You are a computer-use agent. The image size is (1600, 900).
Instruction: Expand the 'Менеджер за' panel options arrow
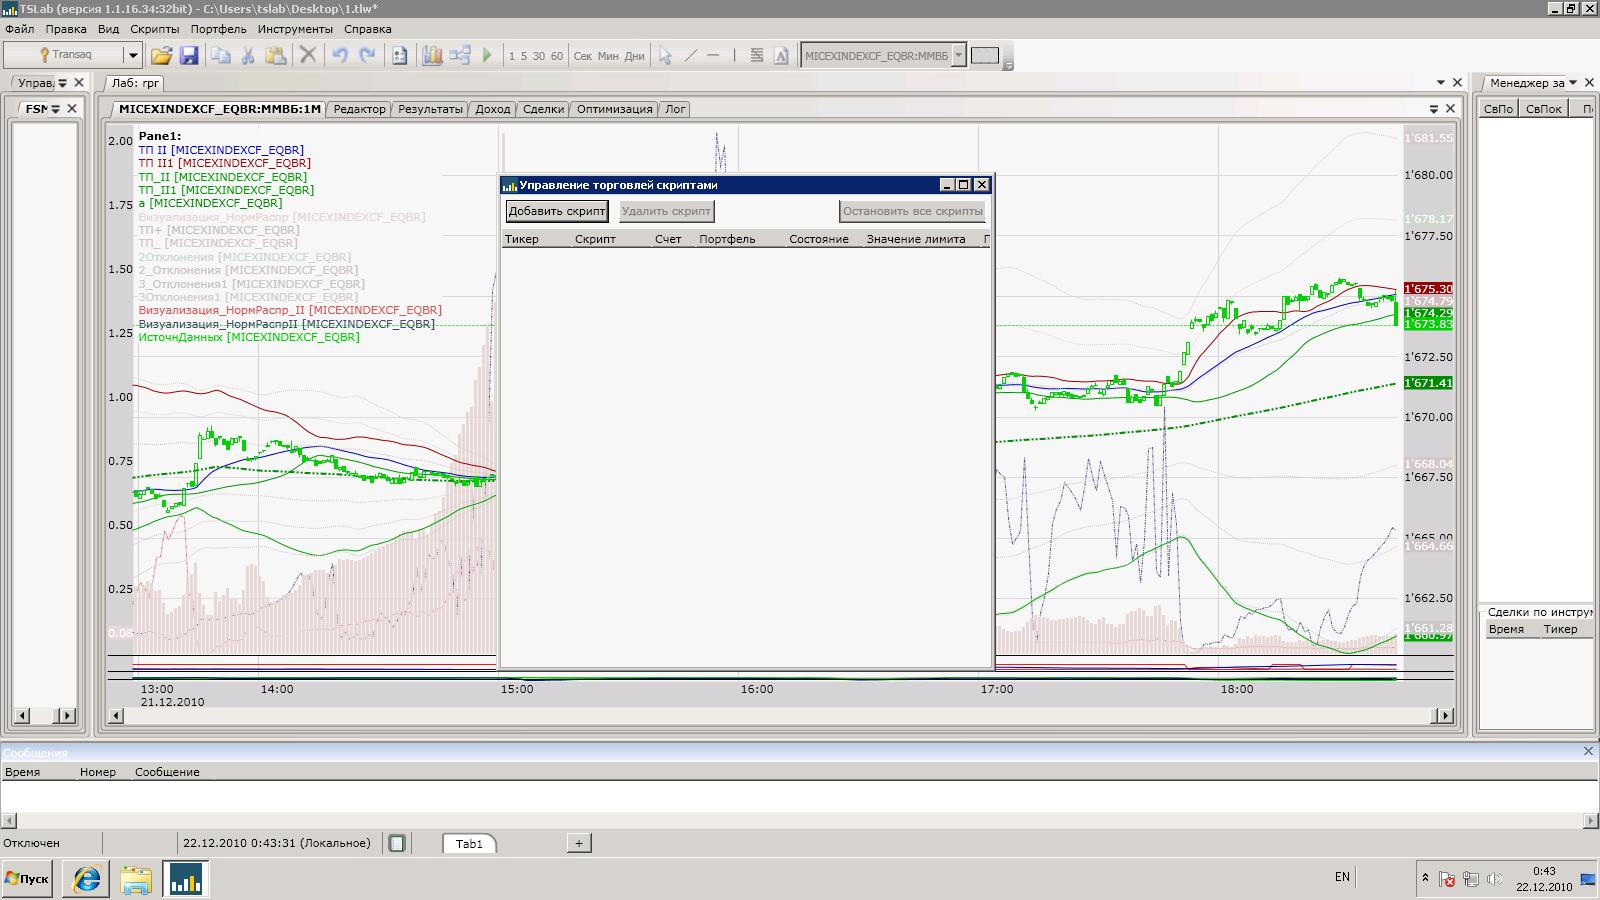[x=1573, y=83]
